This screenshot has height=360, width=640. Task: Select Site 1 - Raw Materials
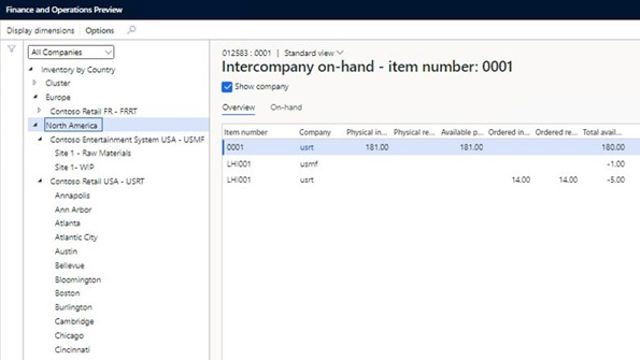[93, 153]
